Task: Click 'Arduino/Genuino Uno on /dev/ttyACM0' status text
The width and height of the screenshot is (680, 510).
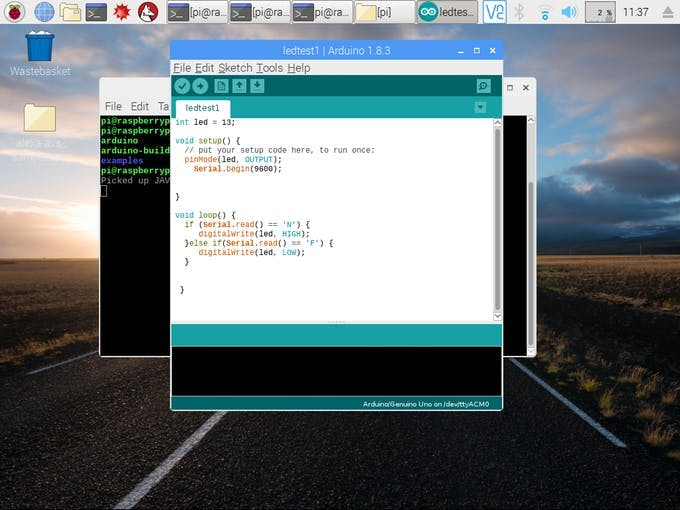Action: (426, 404)
